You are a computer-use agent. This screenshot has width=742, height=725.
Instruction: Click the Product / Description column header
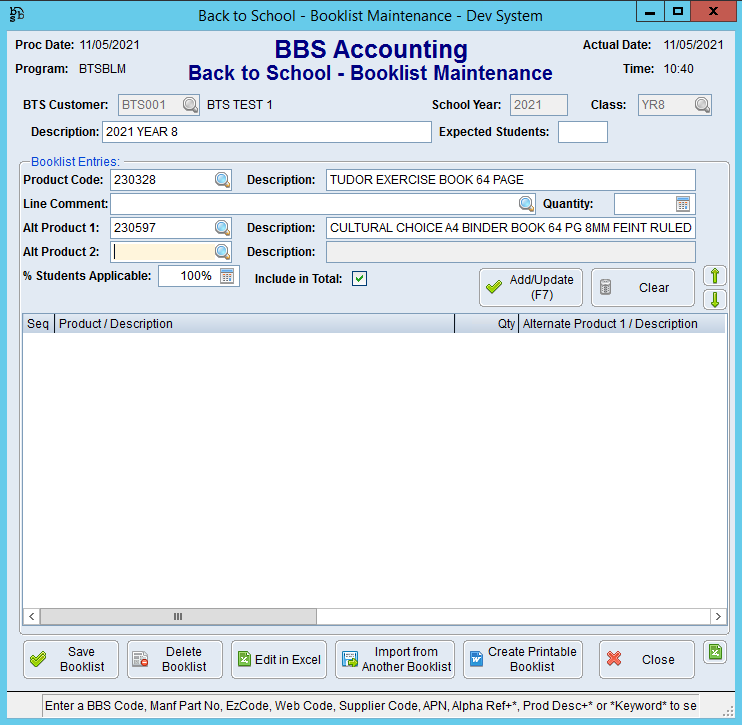(254, 324)
